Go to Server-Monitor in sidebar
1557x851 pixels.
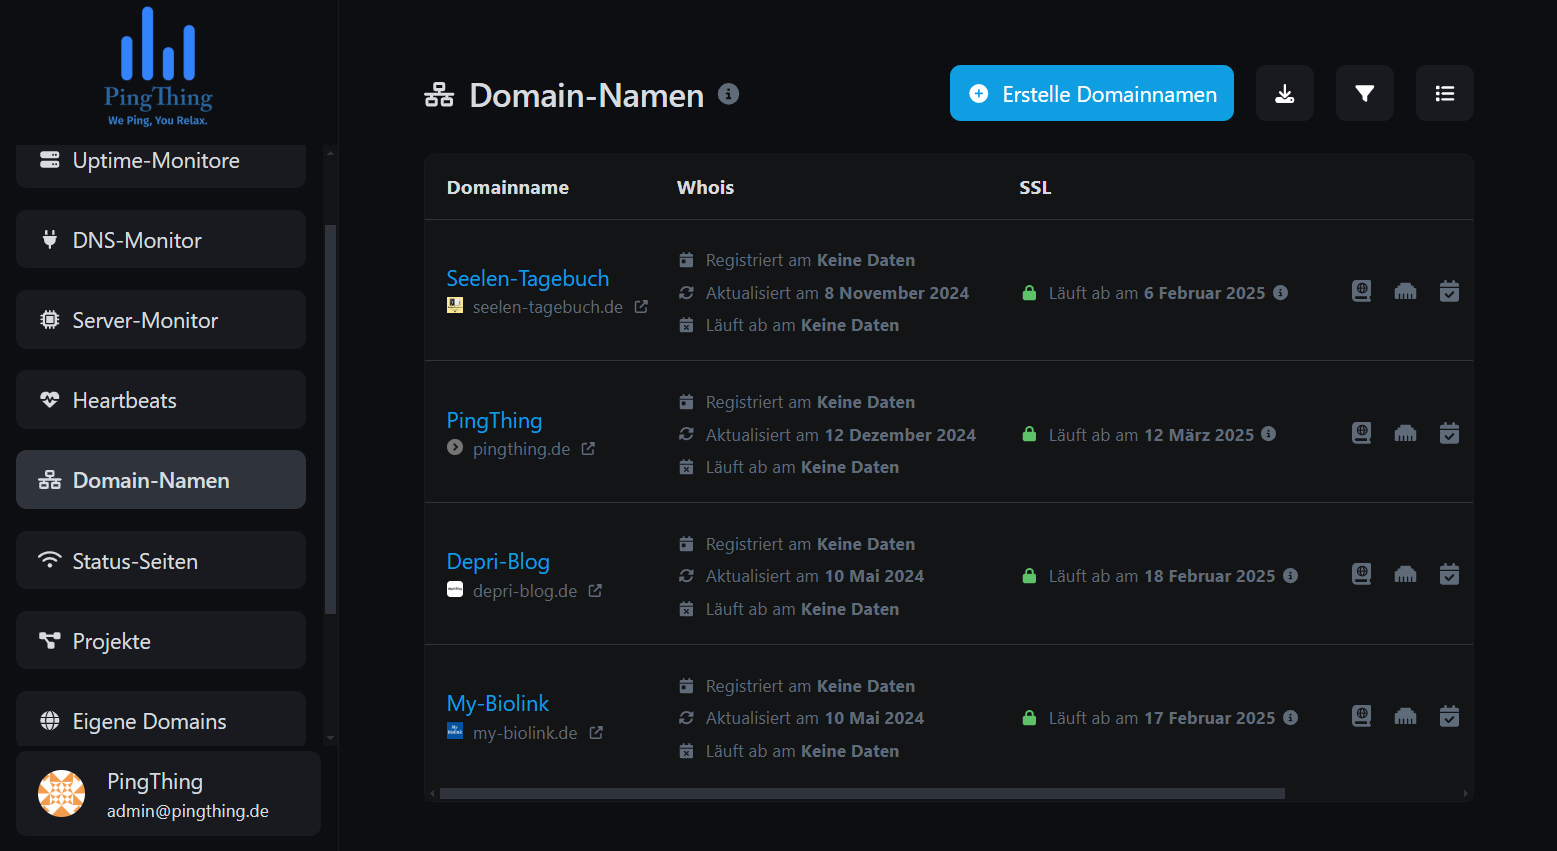click(x=161, y=319)
